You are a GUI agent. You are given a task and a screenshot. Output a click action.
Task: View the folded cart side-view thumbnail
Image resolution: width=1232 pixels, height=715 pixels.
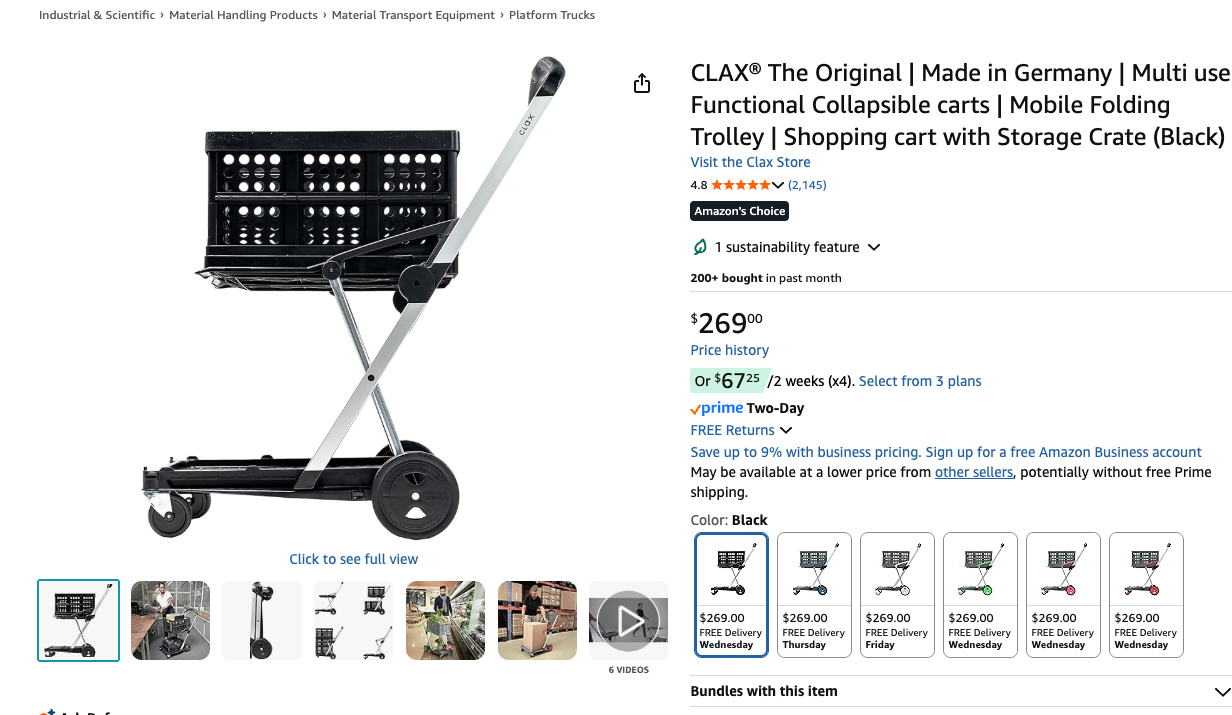click(262, 620)
